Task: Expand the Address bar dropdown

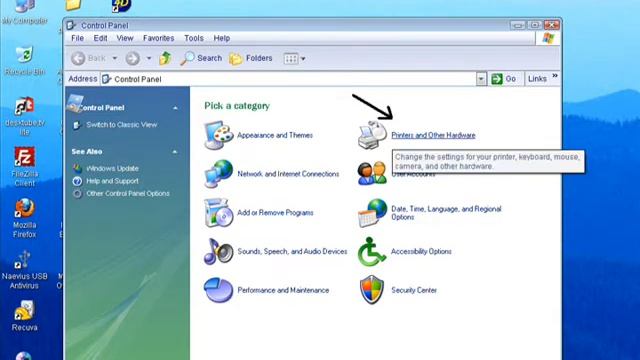Action: click(x=481, y=79)
